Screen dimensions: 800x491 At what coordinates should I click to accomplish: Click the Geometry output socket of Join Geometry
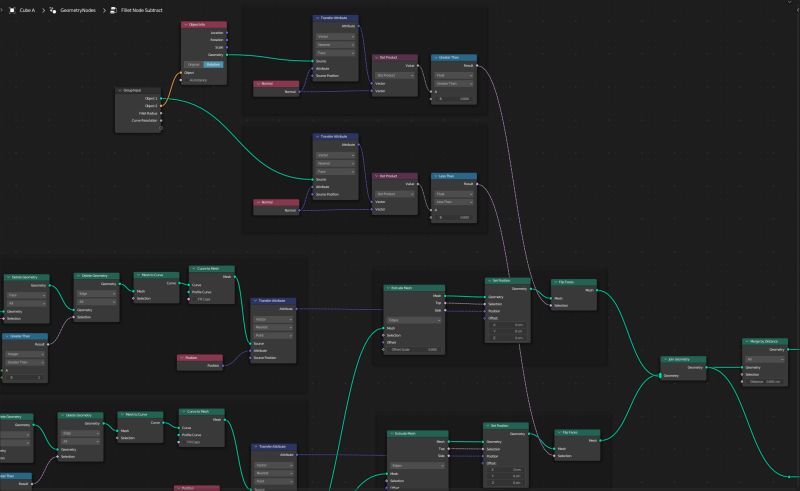[x=707, y=367]
